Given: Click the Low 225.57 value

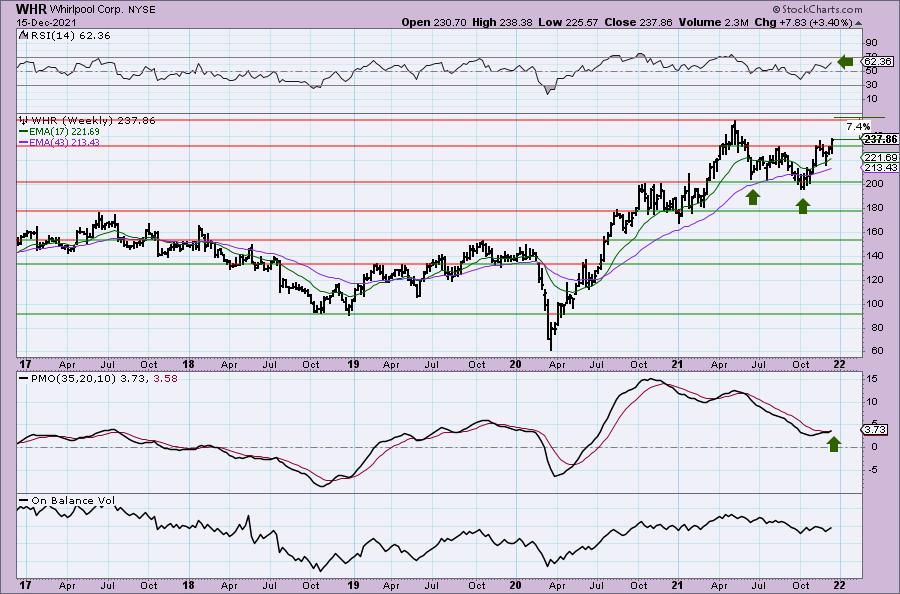Looking at the screenshot, I should point(568,22).
